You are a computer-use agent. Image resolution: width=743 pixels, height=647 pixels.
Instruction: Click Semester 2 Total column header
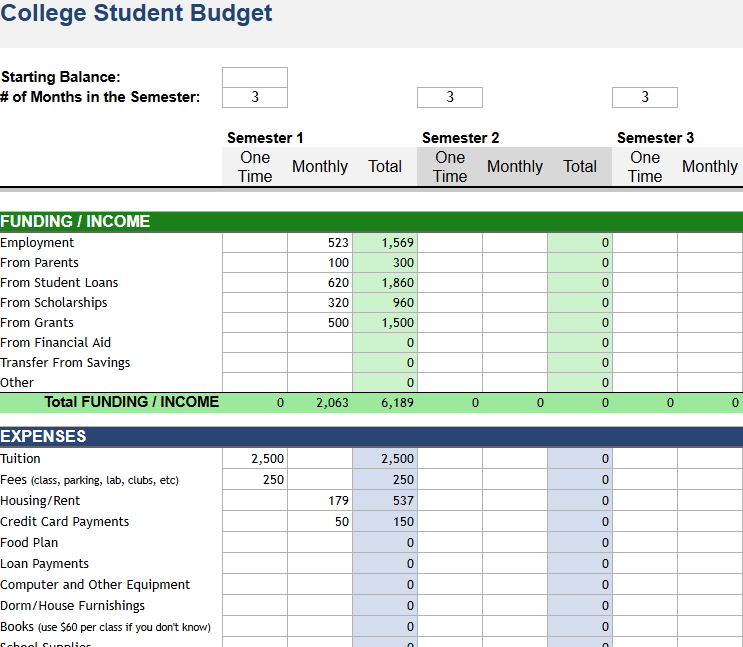tap(580, 166)
